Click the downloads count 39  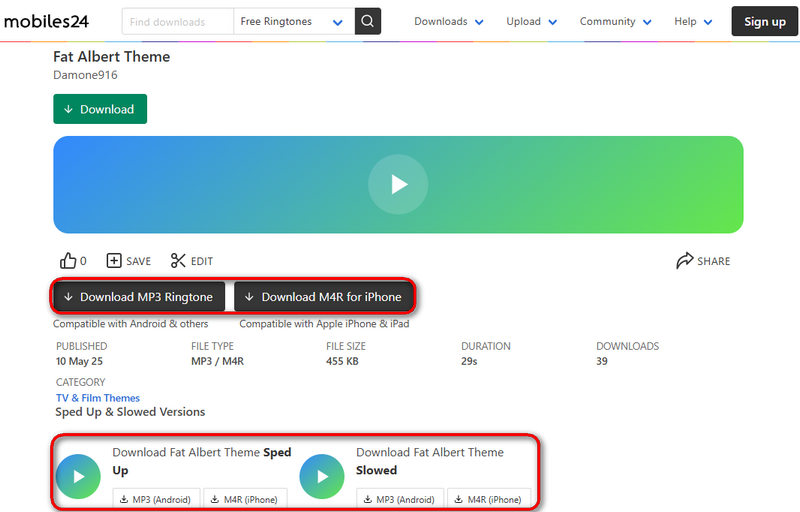coord(602,361)
